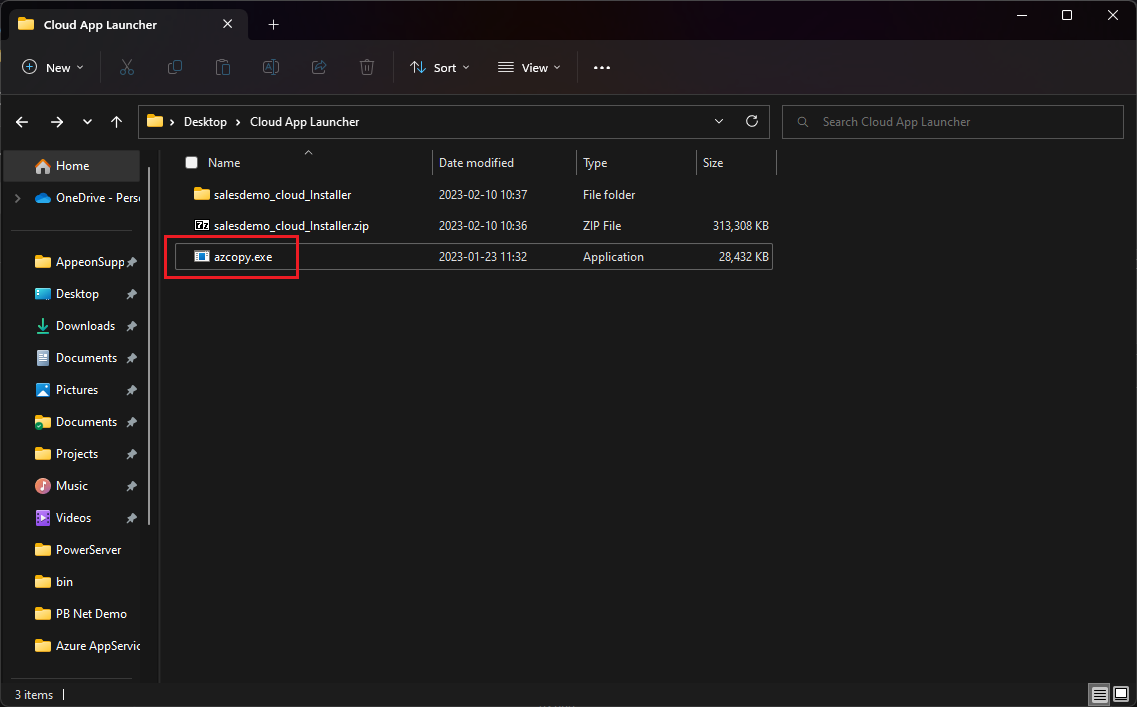
Task: Go up one directory level
Action: pos(117,121)
